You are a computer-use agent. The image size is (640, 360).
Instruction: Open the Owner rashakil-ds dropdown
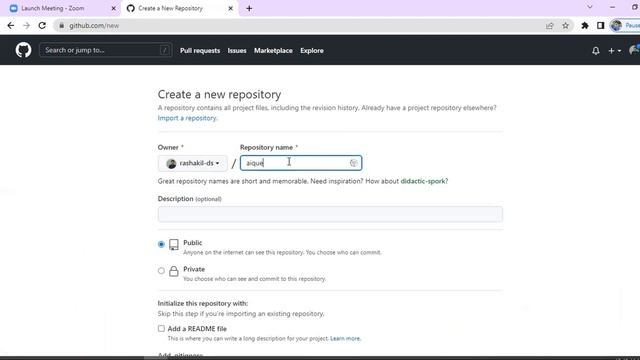[193, 163]
